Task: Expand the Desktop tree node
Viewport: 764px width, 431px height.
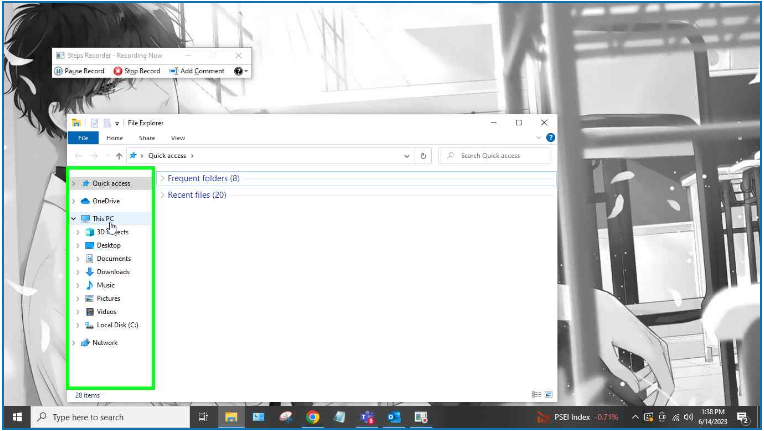Action: [78, 245]
